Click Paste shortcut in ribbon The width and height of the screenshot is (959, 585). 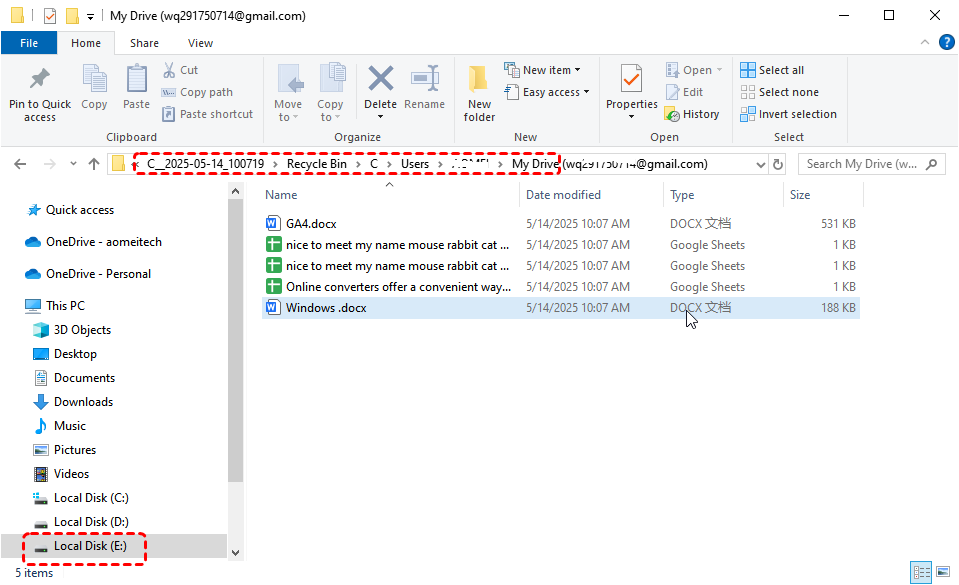pyautogui.click(x=207, y=114)
